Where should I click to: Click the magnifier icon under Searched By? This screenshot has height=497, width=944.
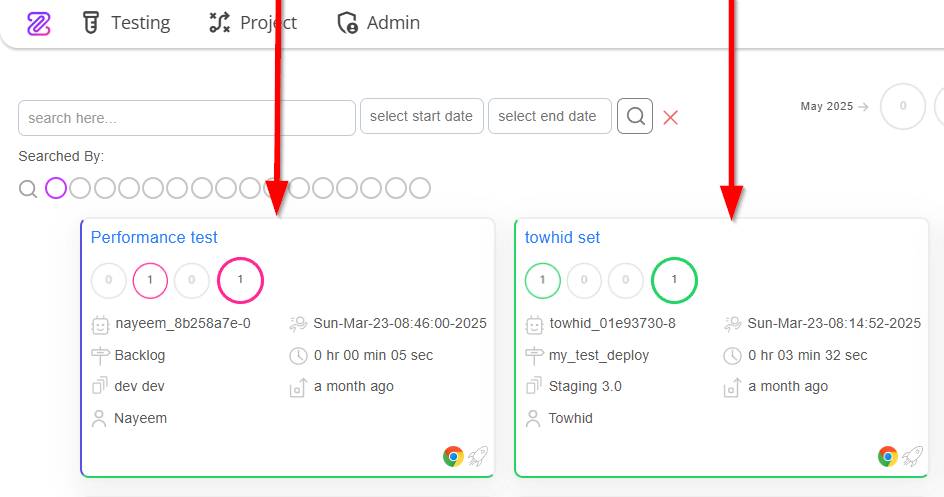pyautogui.click(x=28, y=189)
